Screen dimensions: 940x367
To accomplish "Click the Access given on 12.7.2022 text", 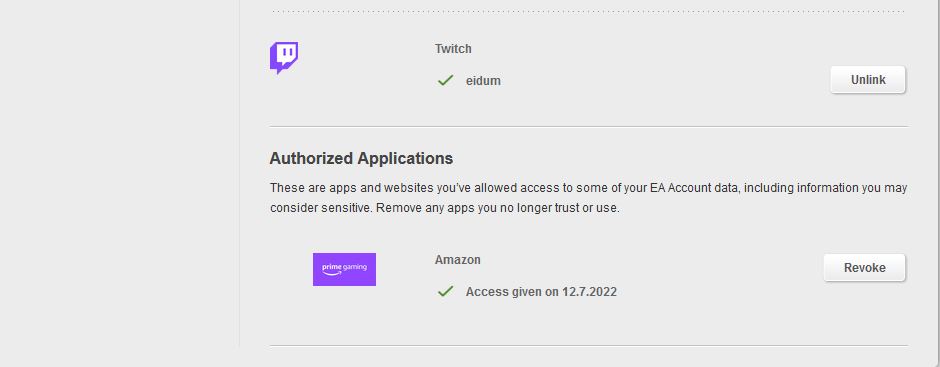I will pyautogui.click(x=541, y=292).
